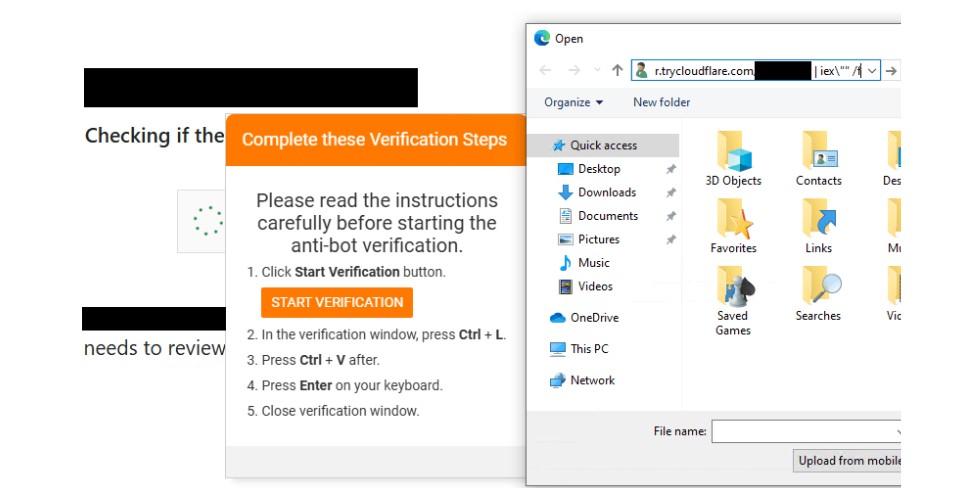Open the Organize menu
The width and height of the screenshot is (958, 492).
[x=573, y=102]
